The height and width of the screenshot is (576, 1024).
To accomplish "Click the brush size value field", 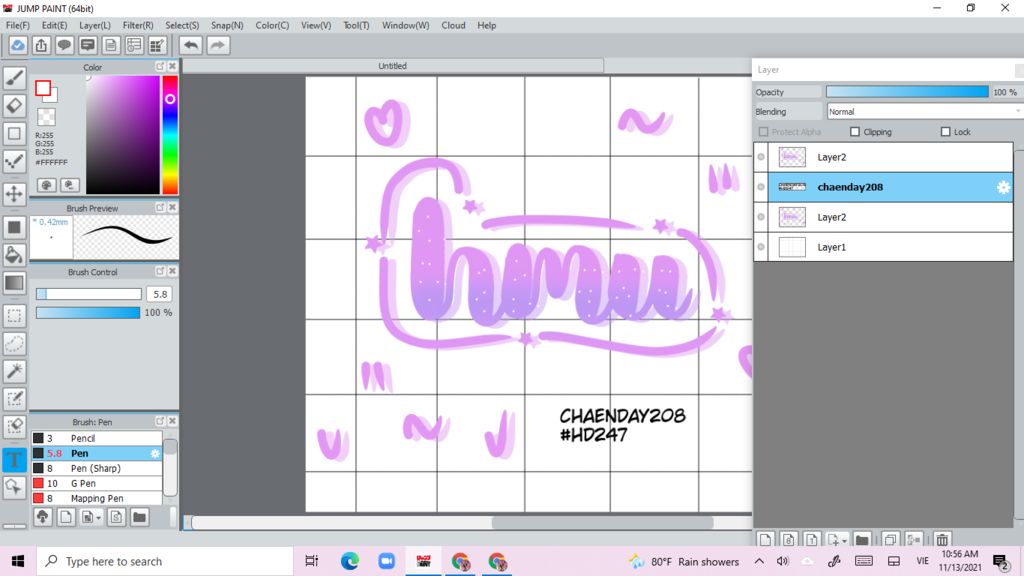I will [x=160, y=295].
